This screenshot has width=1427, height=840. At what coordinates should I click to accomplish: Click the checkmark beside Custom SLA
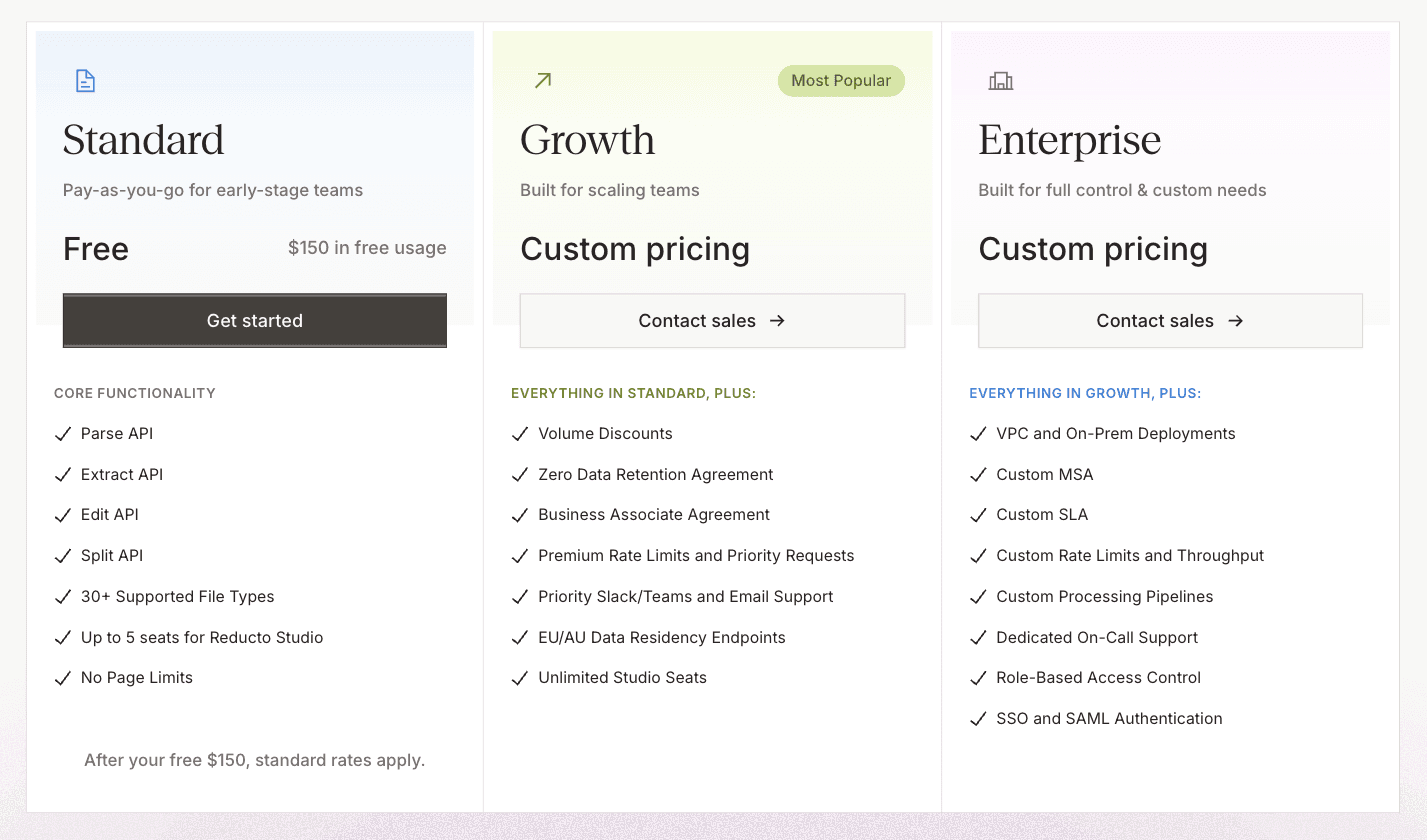[979, 515]
